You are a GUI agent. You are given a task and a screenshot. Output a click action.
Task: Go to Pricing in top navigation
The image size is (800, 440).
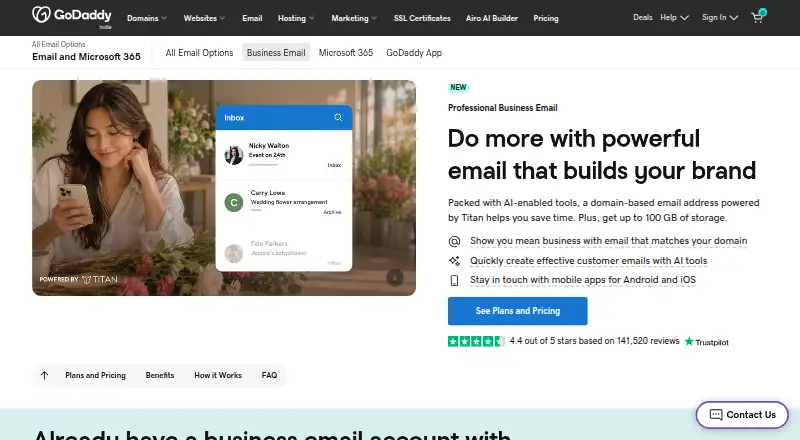click(x=546, y=18)
